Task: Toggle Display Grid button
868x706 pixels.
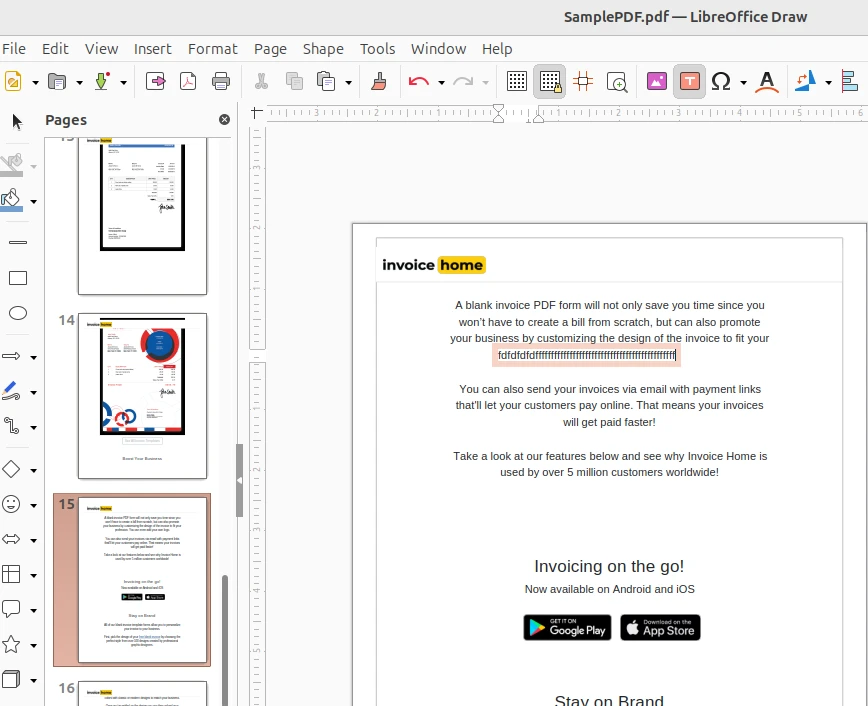Action: [516, 81]
